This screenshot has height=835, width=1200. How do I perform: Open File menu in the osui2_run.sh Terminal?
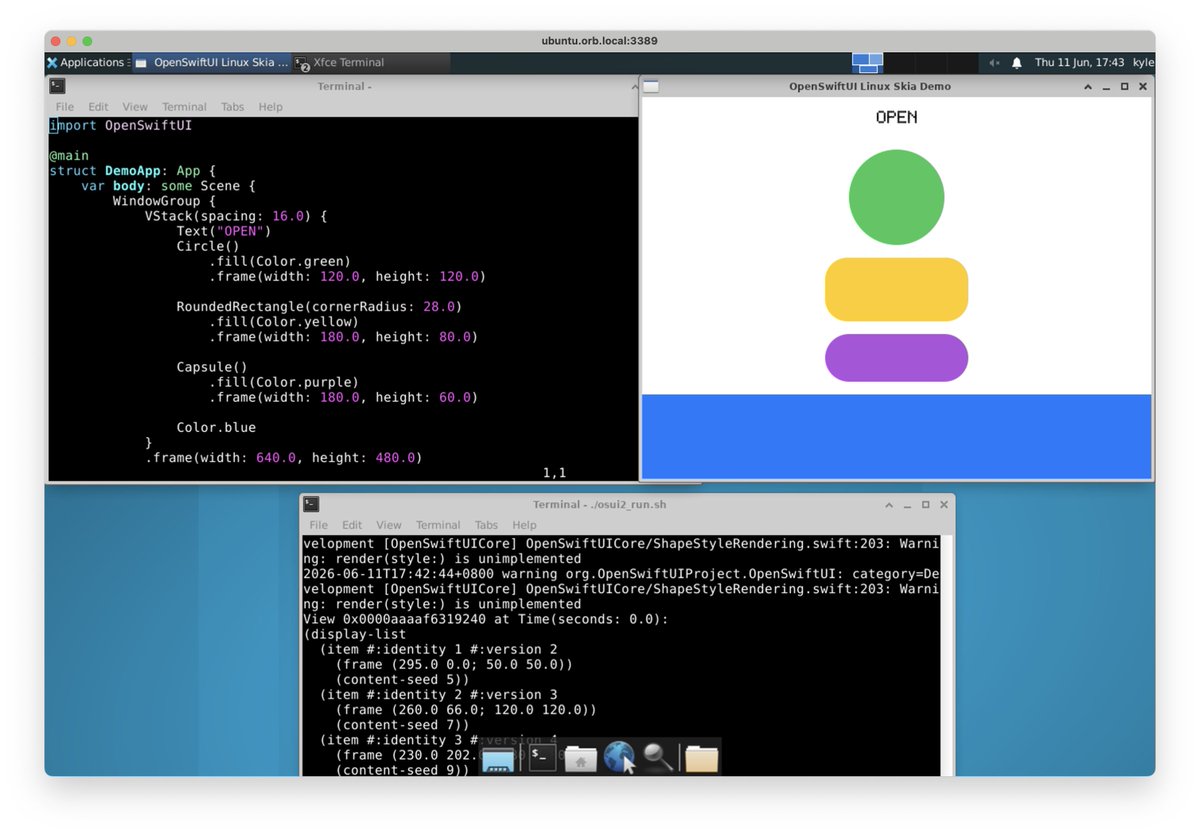pyautogui.click(x=319, y=525)
